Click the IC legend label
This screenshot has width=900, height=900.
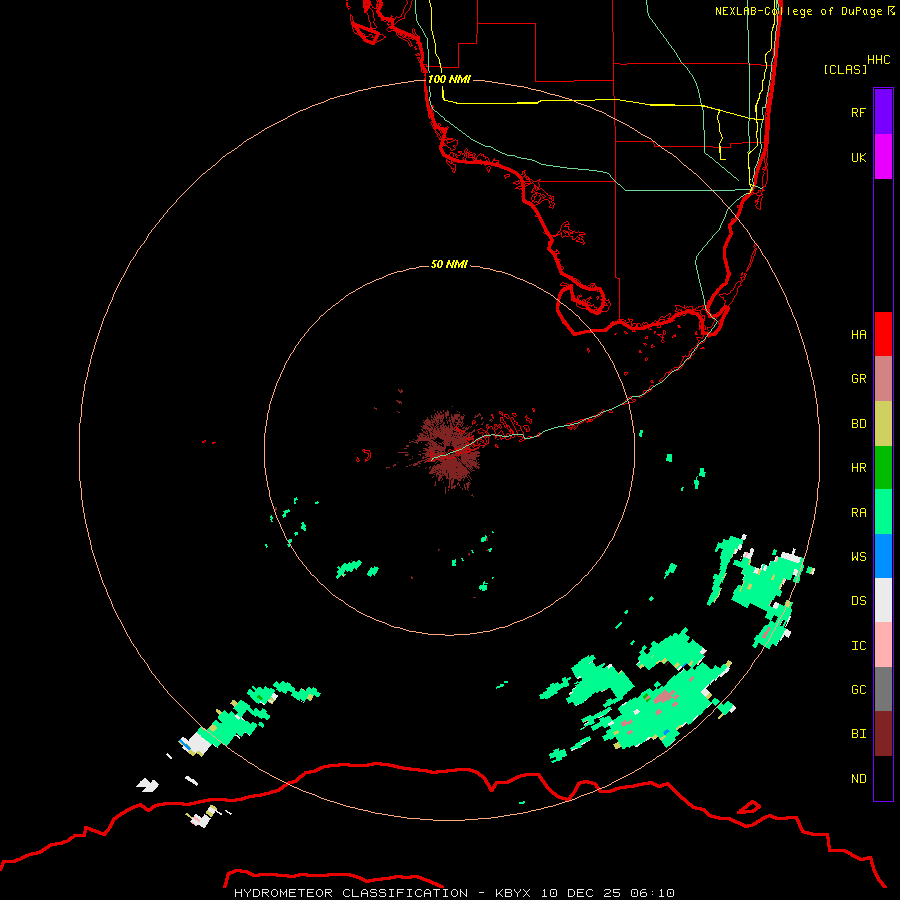pos(858,646)
